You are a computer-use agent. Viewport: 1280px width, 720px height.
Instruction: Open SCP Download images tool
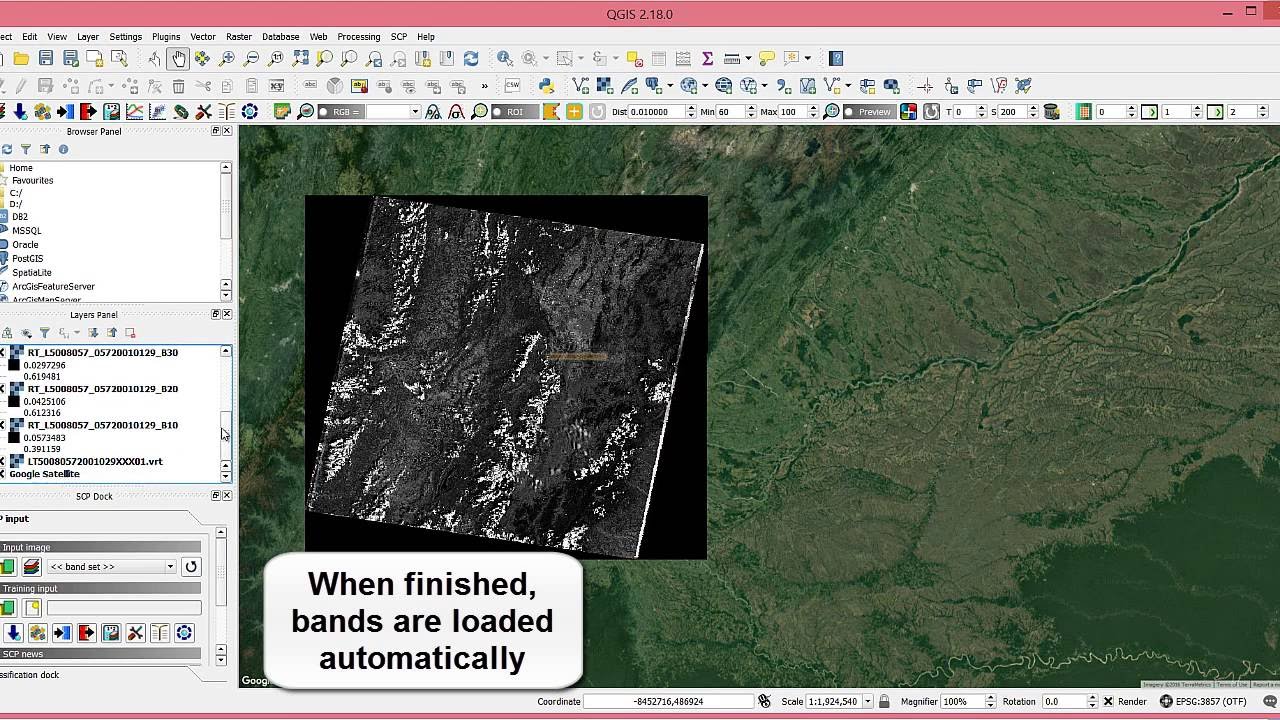(x=19, y=112)
